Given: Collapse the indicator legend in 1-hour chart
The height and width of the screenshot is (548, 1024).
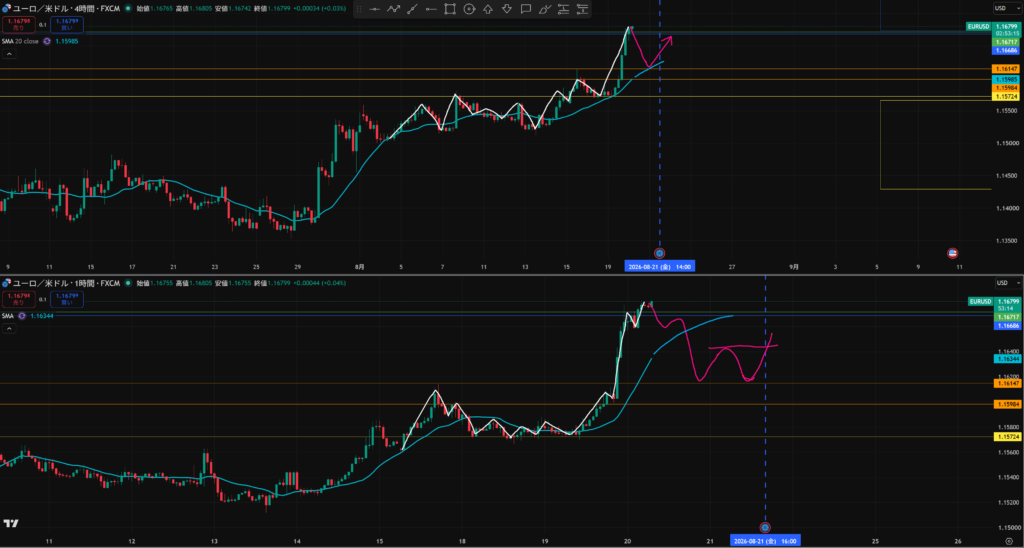Looking at the screenshot, I should [9, 329].
